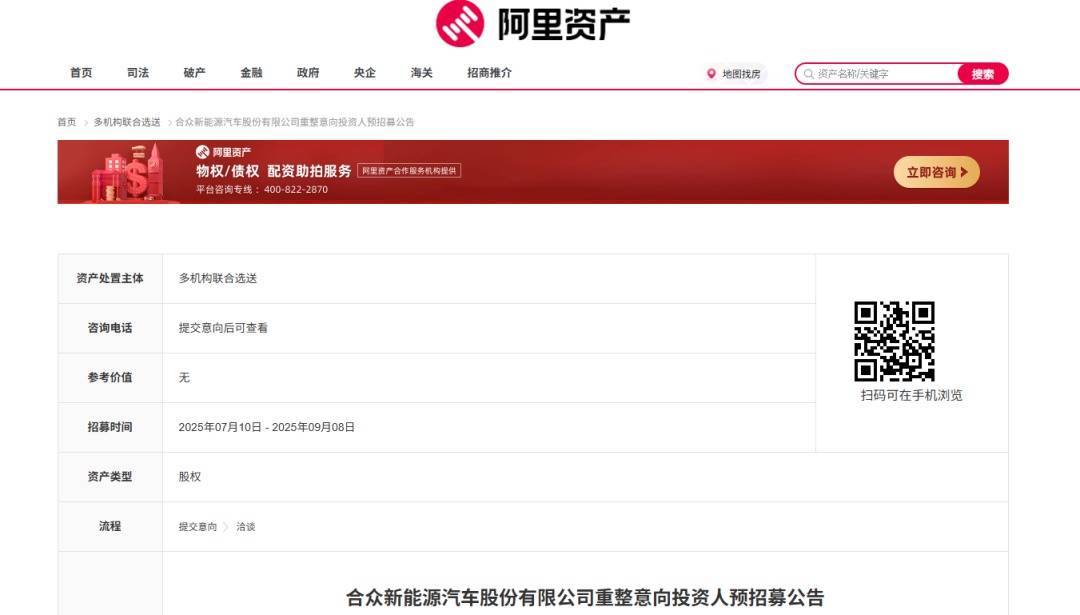Screen dimensions: 1080x615
Task: Open the 司法 nav menu item
Action: pyautogui.click(x=138, y=72)
